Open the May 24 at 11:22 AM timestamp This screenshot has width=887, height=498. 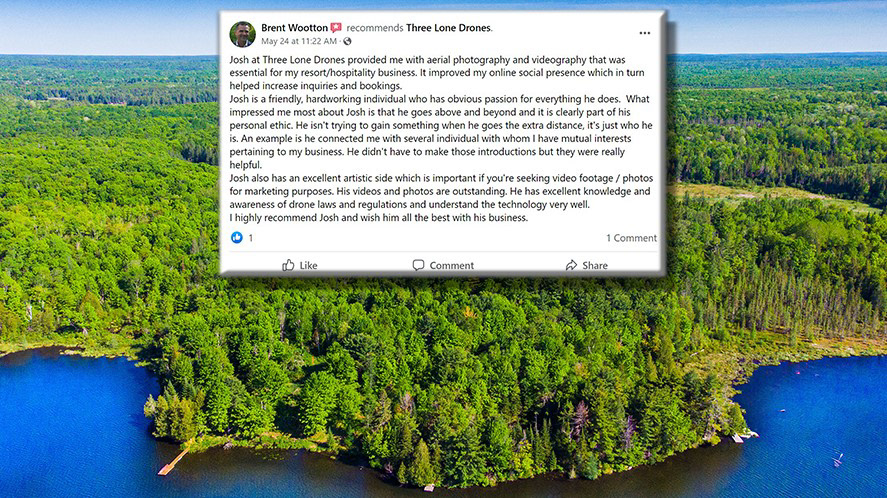click(299, 41)
